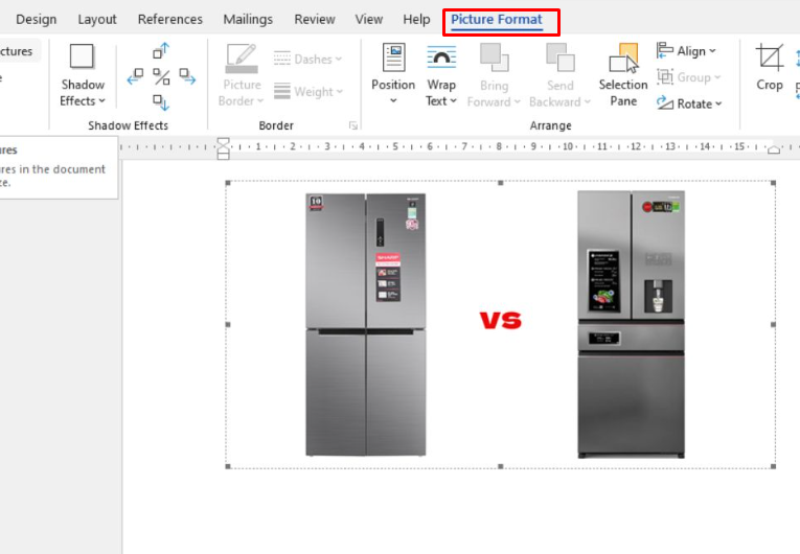Nudge shadow up
Viewport: 800px width, 554px height.
click(x=161, y=51)
